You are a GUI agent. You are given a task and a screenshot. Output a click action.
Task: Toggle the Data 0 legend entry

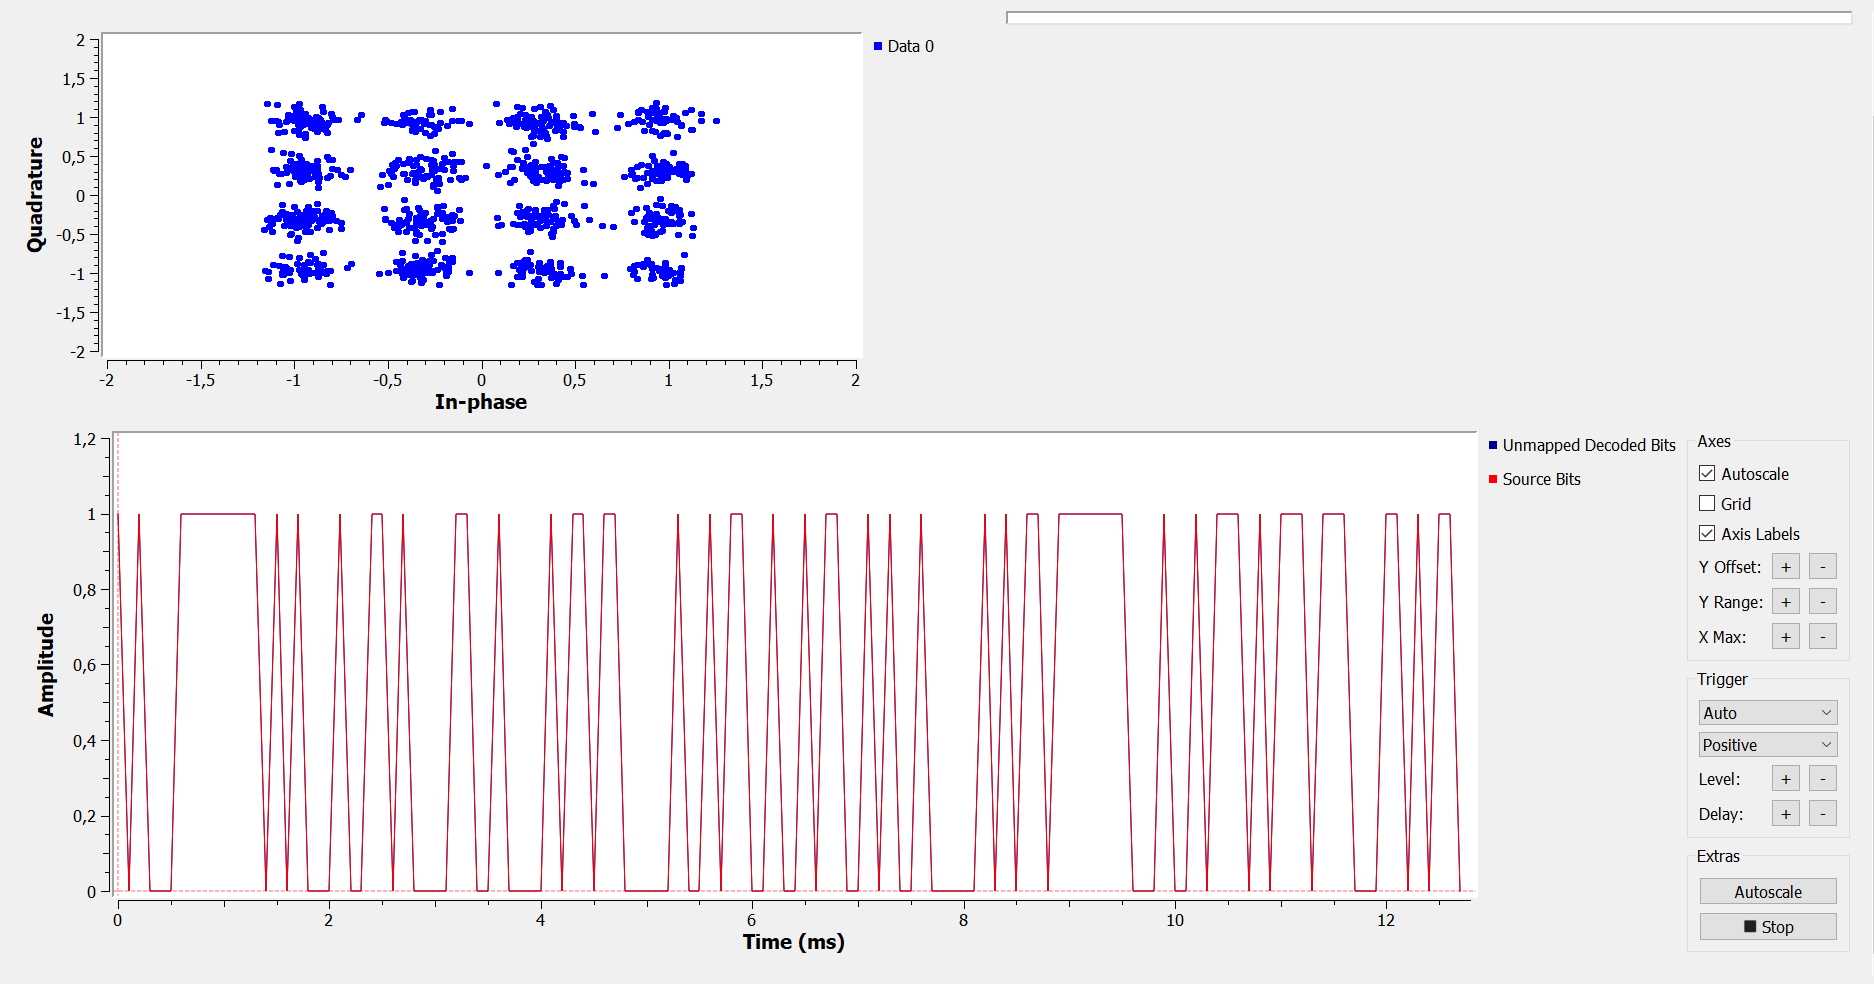tap(904, 46)
